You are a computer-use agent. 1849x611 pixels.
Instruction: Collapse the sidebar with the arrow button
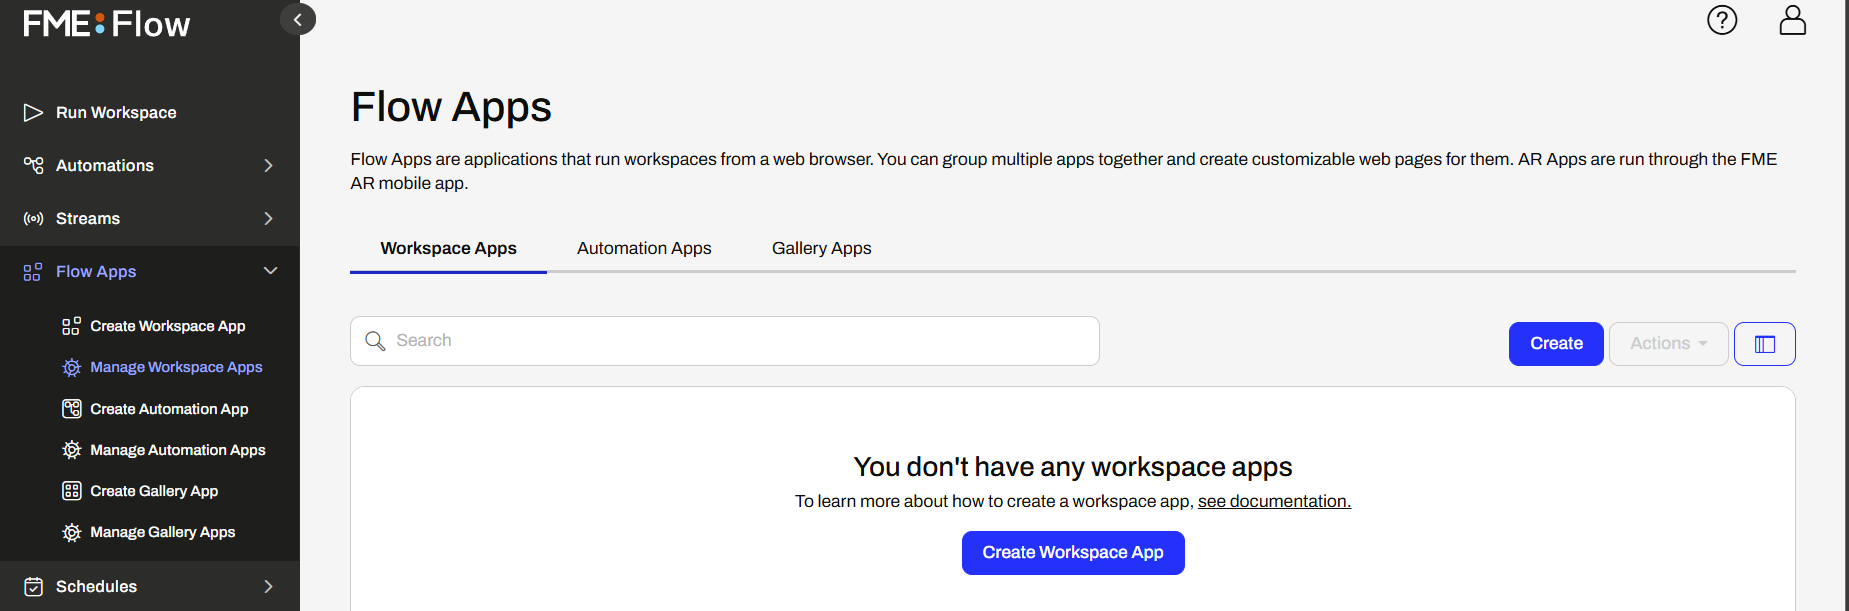point(298,19)
